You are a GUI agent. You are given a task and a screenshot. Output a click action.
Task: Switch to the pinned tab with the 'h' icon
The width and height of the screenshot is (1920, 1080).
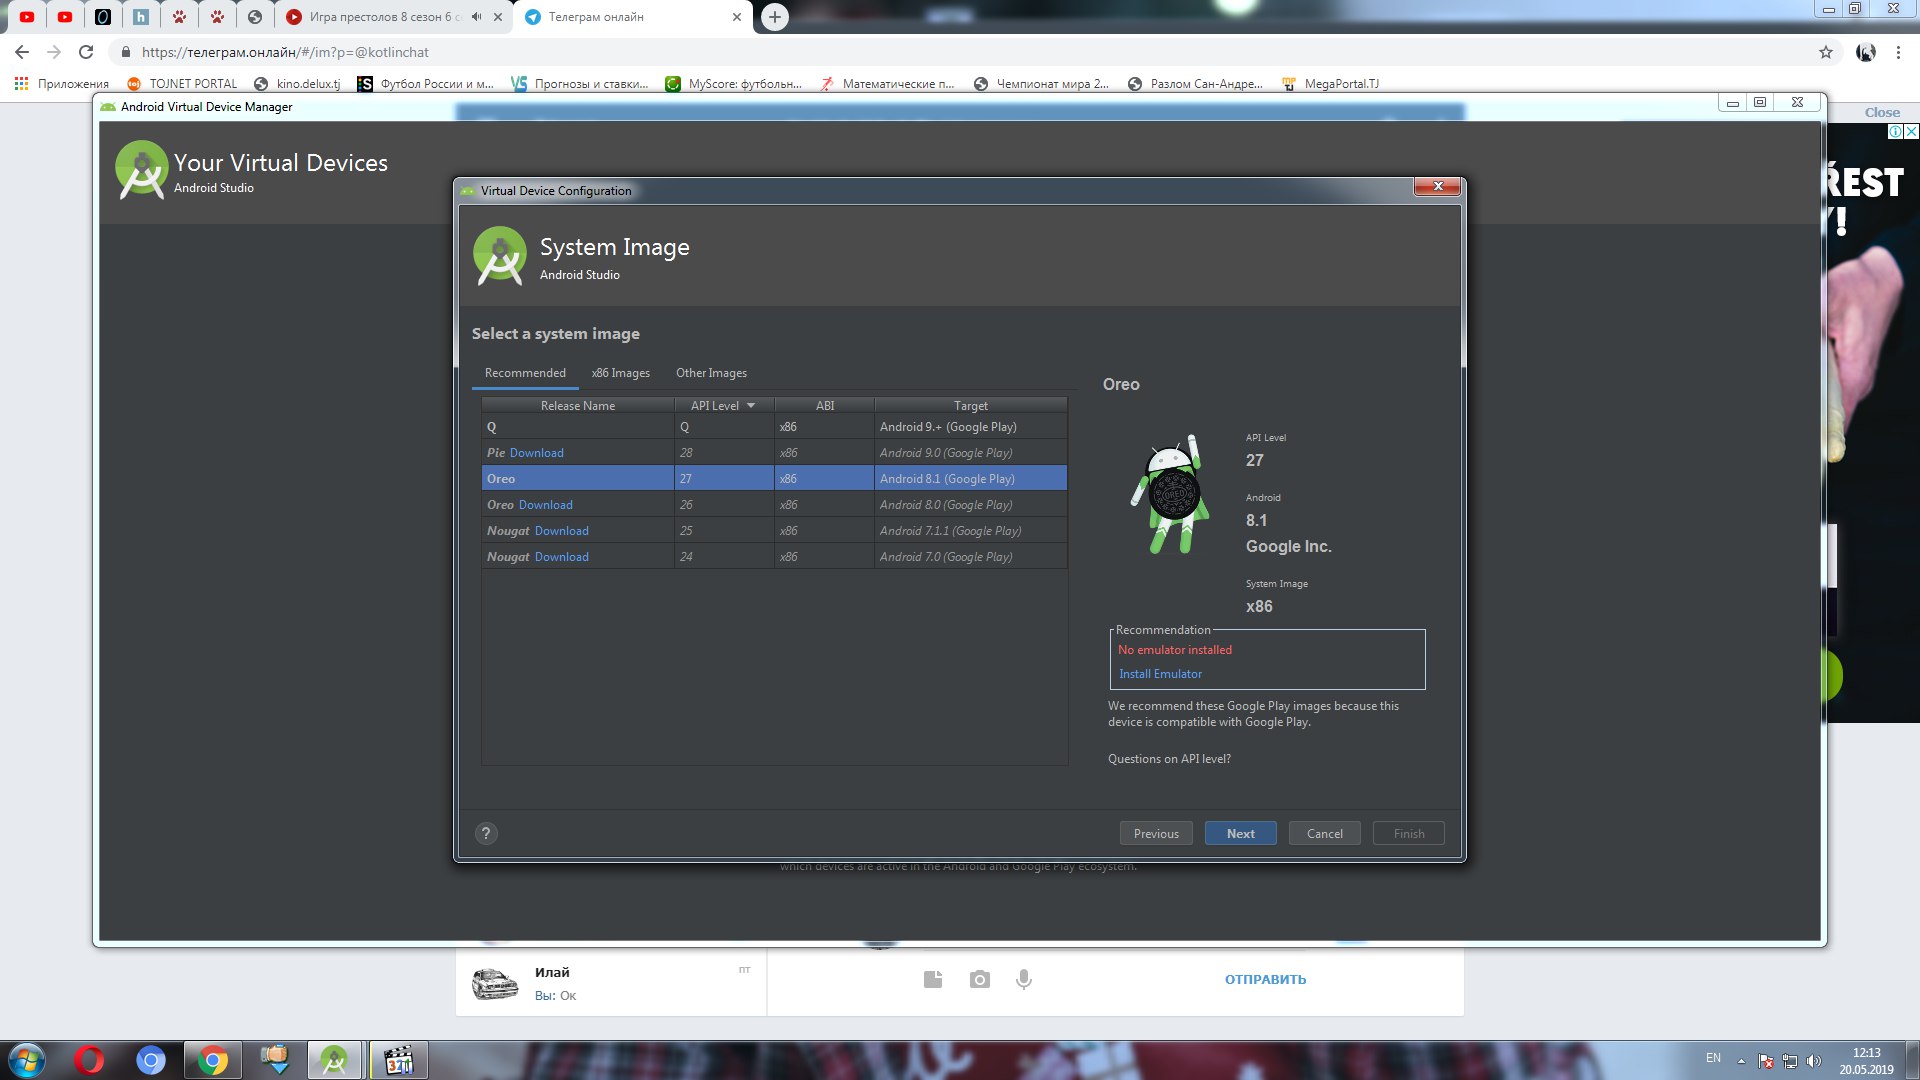pos(141,17)
